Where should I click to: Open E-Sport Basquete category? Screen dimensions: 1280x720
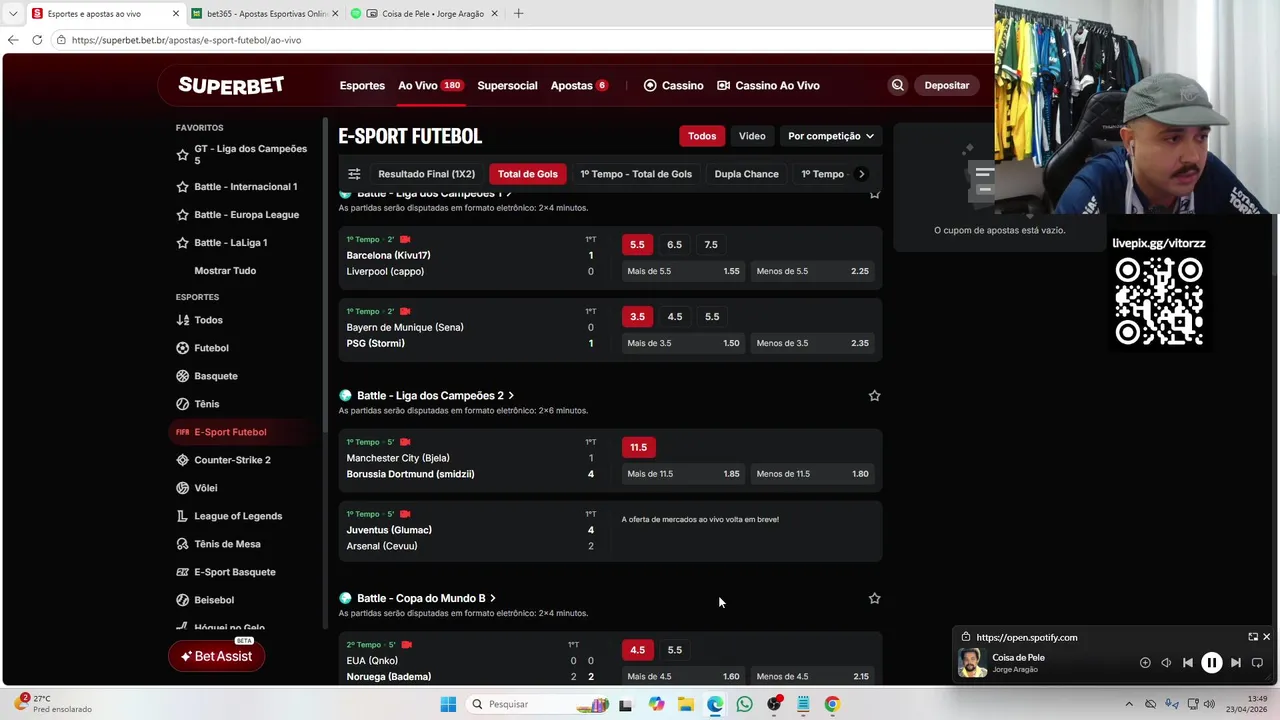tap(234, 572)
